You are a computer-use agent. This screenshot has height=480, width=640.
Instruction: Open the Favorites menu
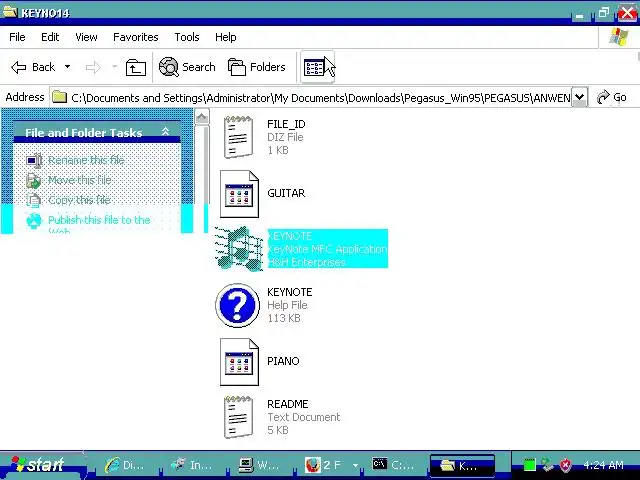(136, 37)
